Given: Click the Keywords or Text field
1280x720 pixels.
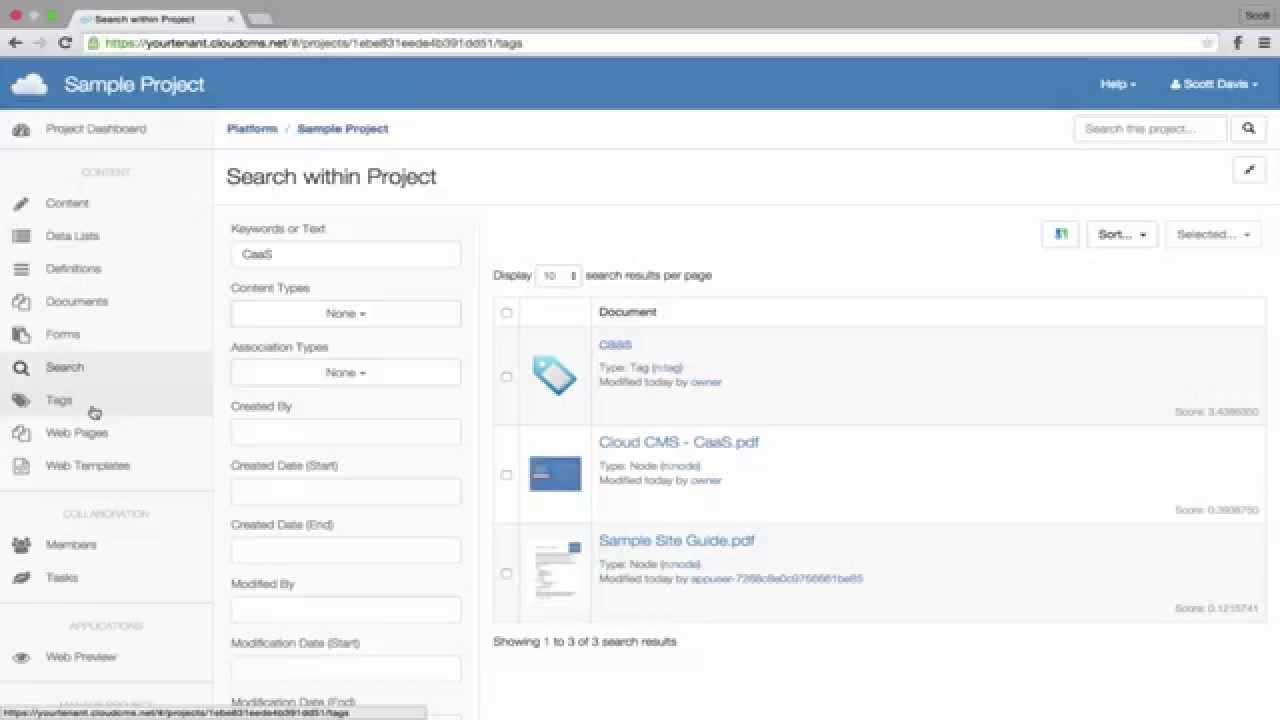Looking at the screenshot, I should tap(346, 254).
